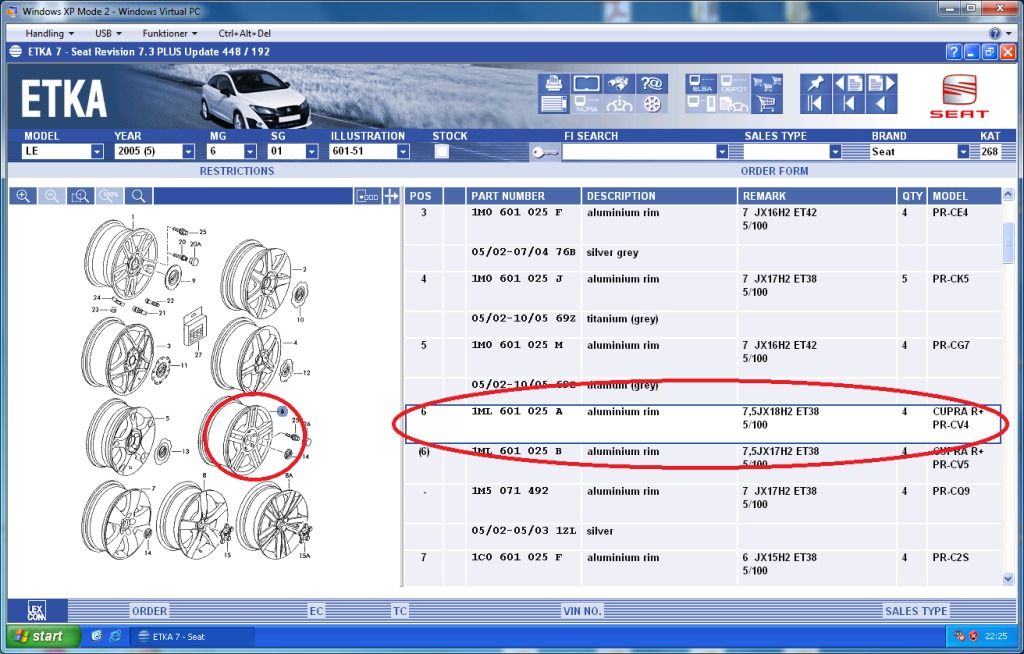Click the Ctrl+Alt+Del menu item
This screenshot has height=654, width=1024.
(x=244, y=33)
